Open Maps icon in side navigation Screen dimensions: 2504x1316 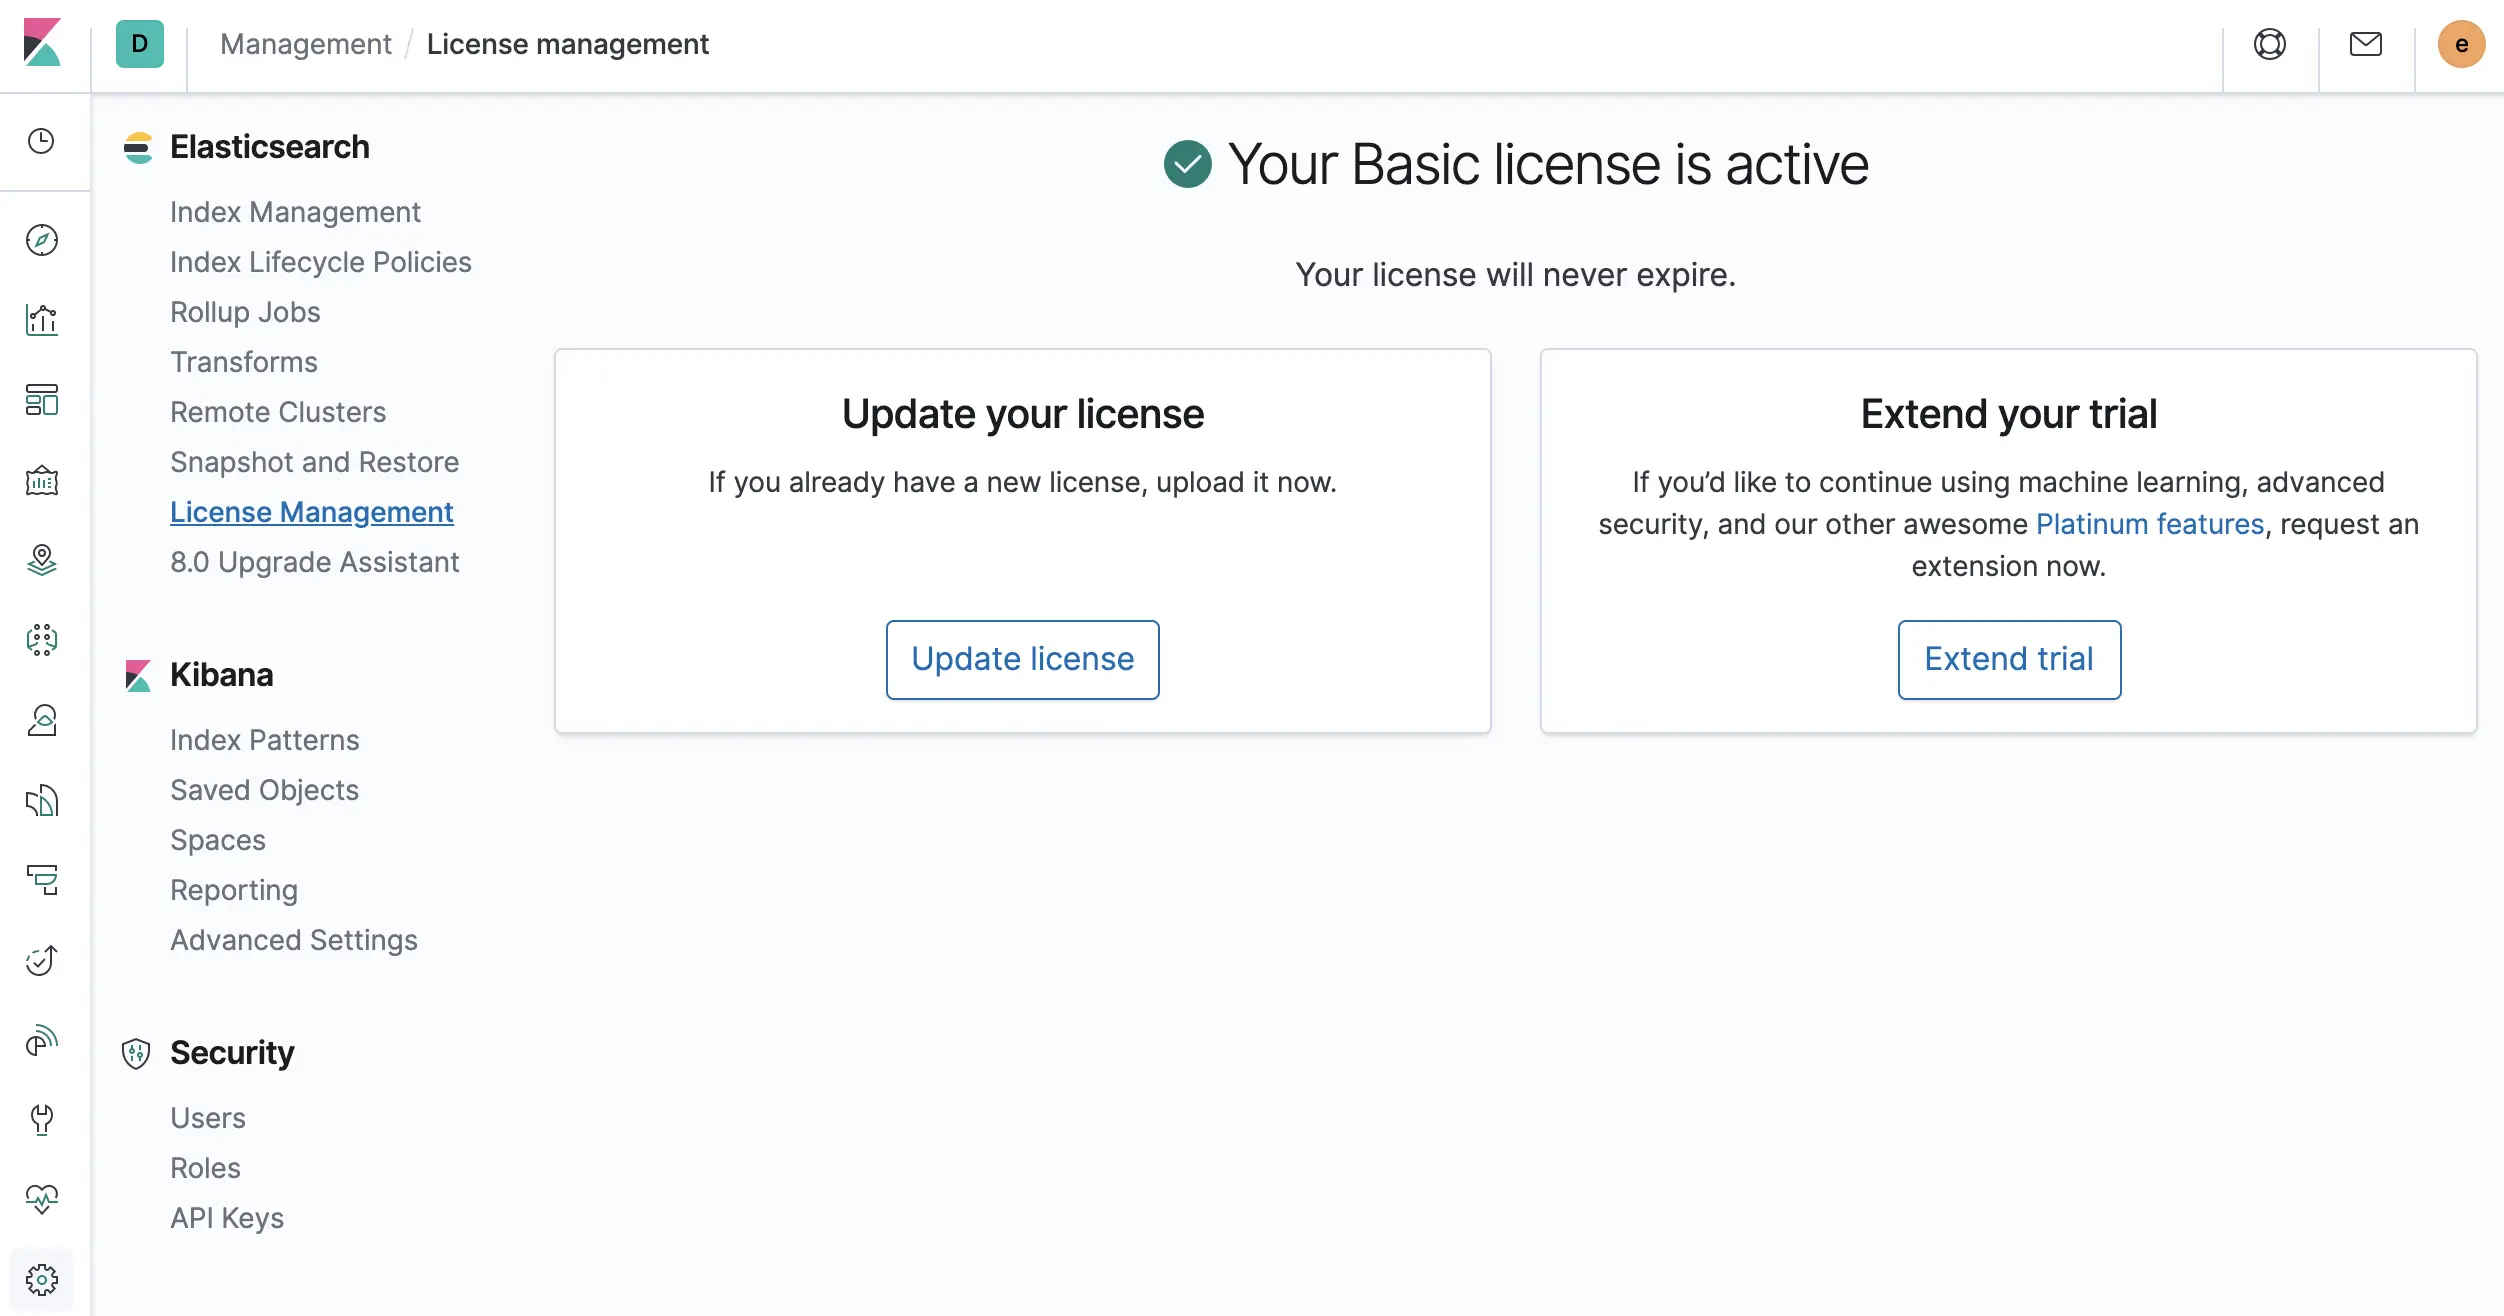pyautogui.click(x=42, y=560)
